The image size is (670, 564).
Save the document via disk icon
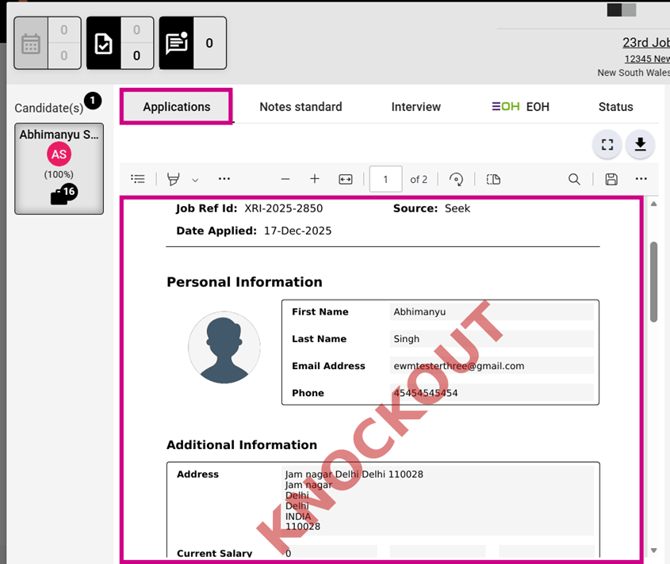(611, 179)
